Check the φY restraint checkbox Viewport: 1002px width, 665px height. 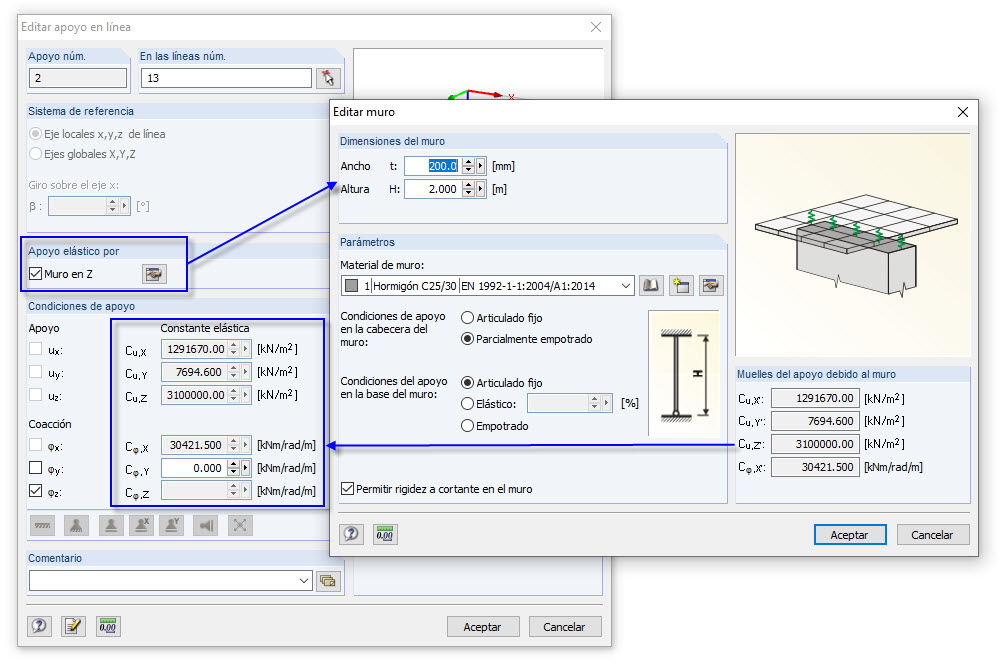click(36, 468)
